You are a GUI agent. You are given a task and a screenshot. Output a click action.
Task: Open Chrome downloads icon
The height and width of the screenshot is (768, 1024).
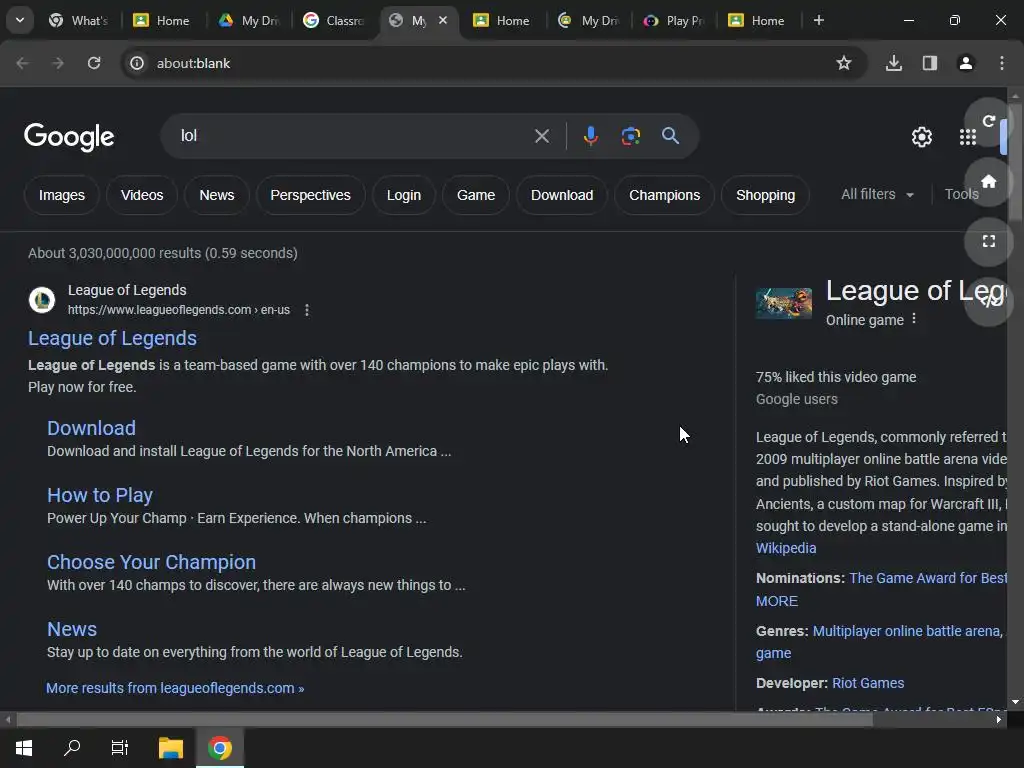tap(893, 63)
